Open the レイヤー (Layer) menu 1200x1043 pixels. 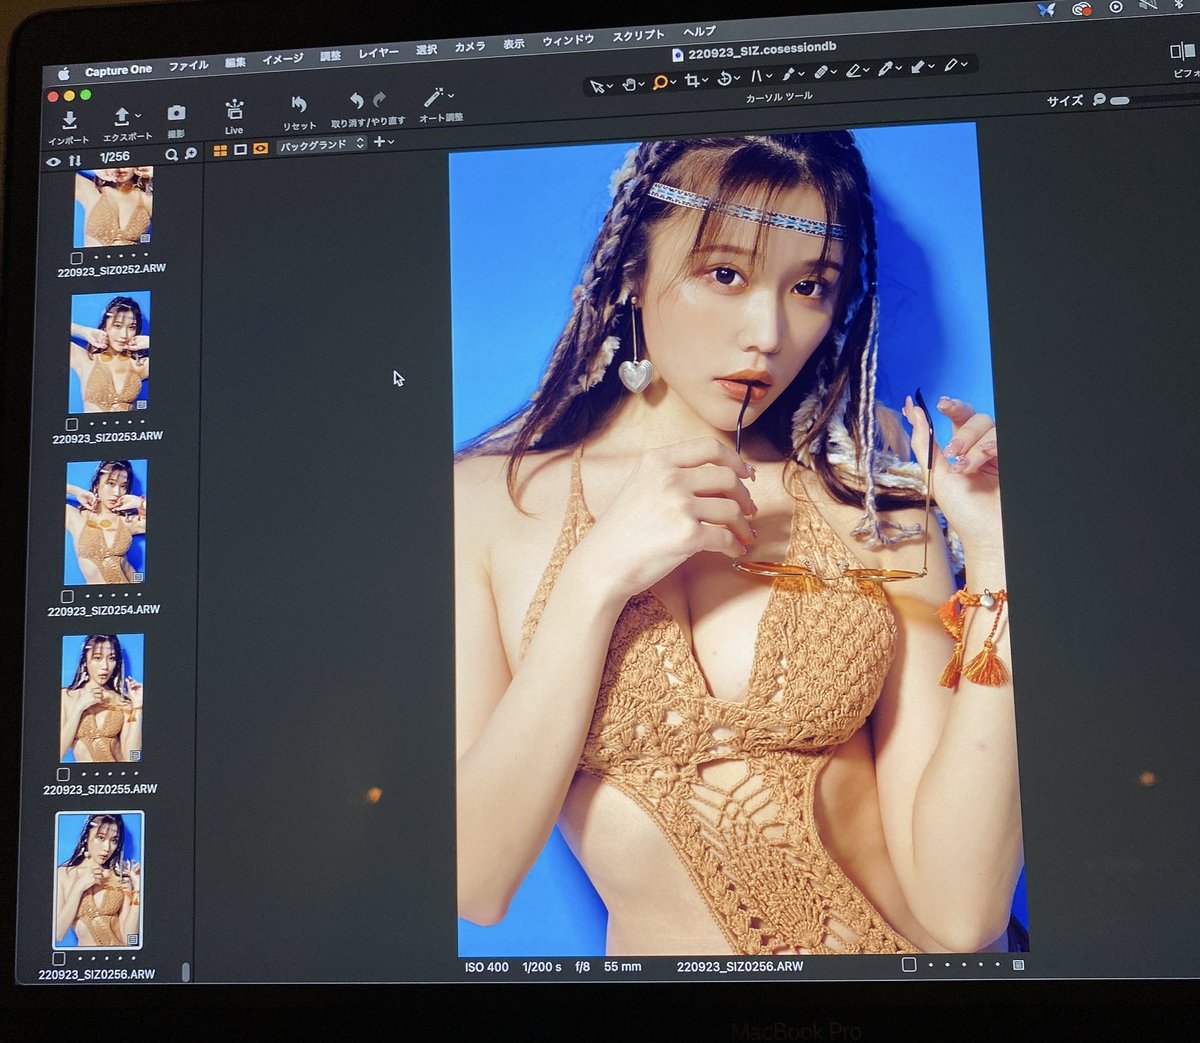(378, 54)
